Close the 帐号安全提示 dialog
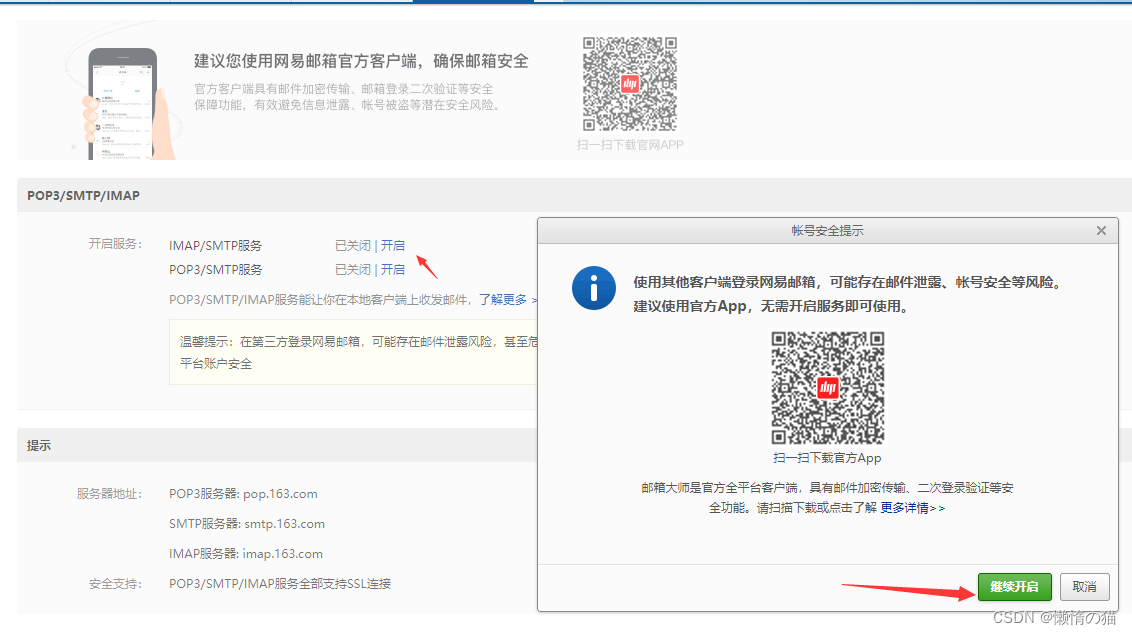This screenshot has width=1132, height=635. [x=1101, y=231]
